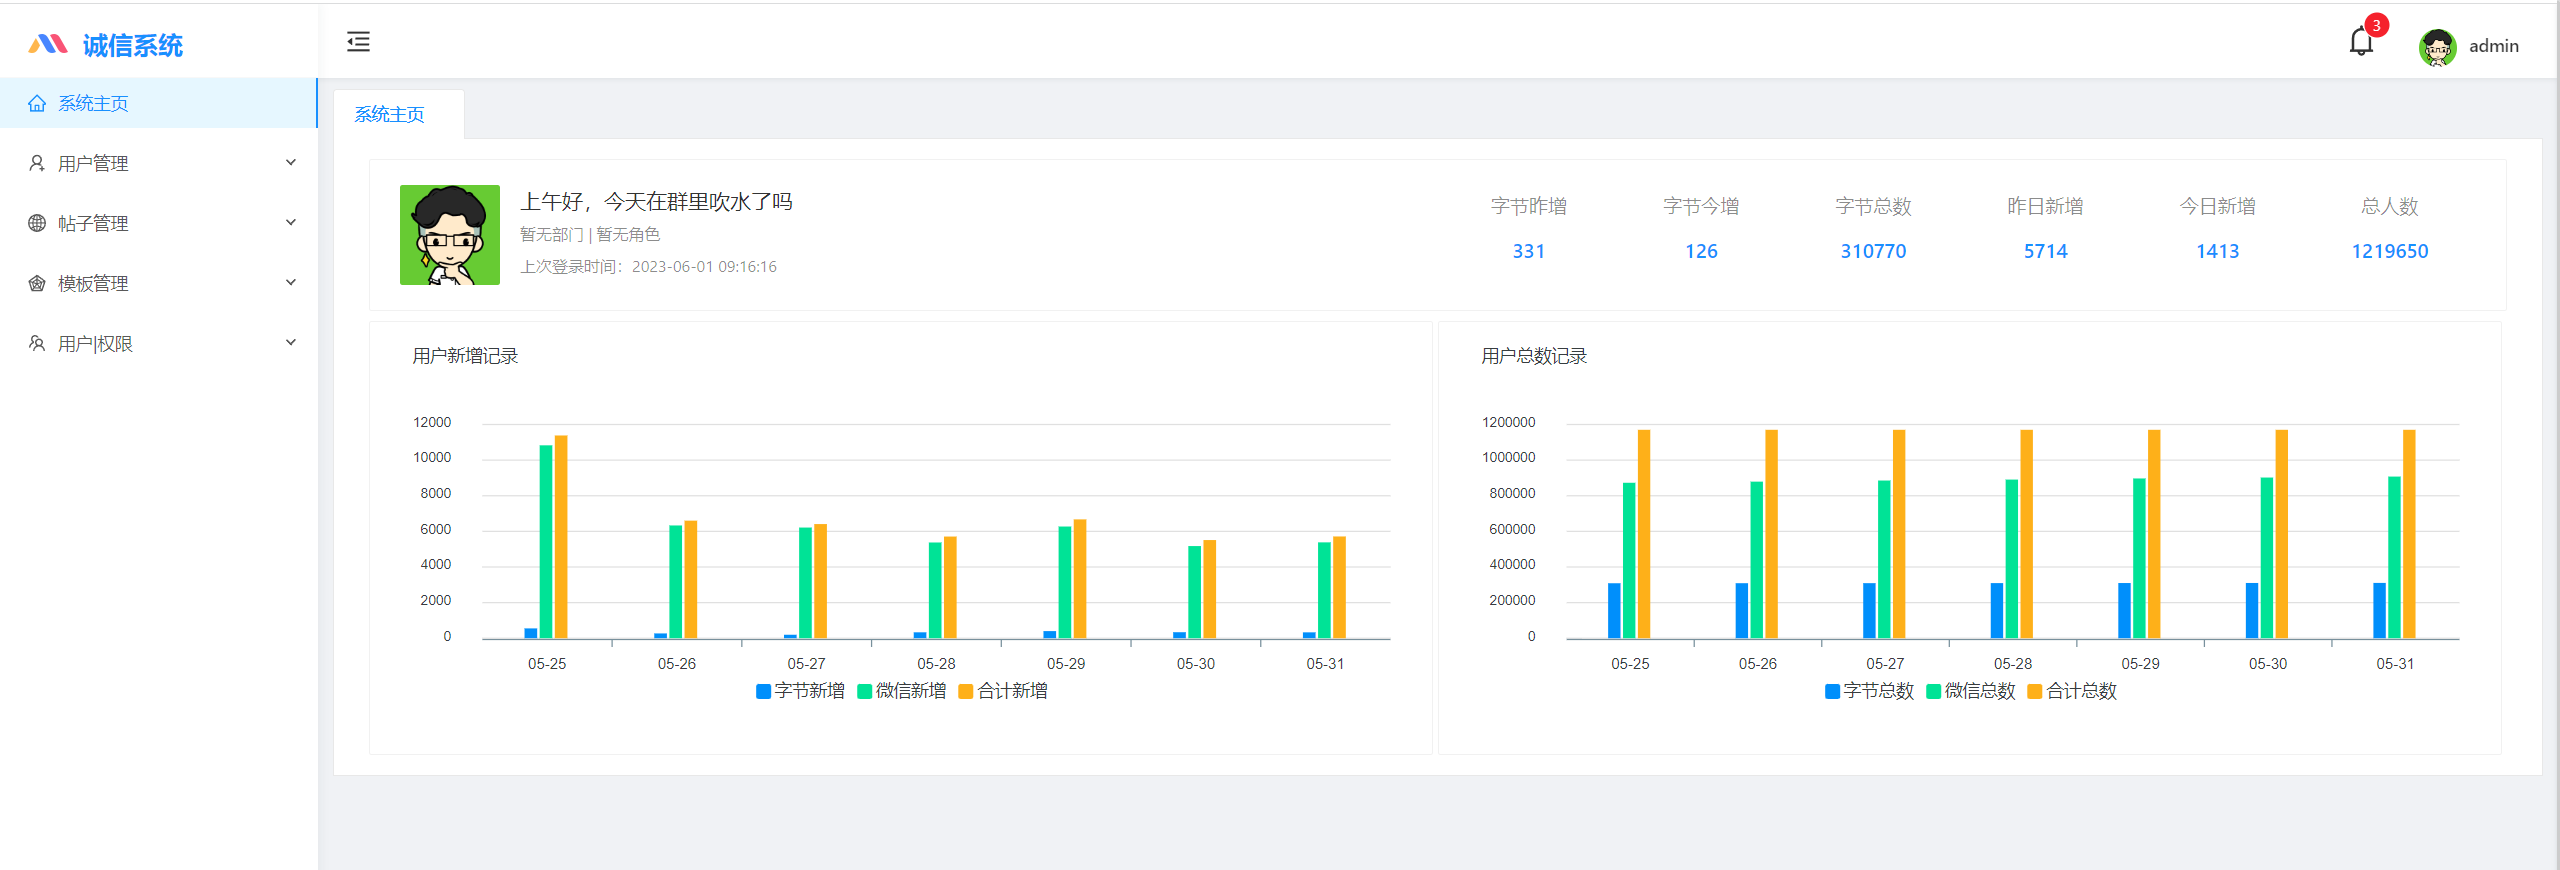Click the large profile picture thumbnail
The width and height of the screenshot is (2560, 870).
[450, 235]
